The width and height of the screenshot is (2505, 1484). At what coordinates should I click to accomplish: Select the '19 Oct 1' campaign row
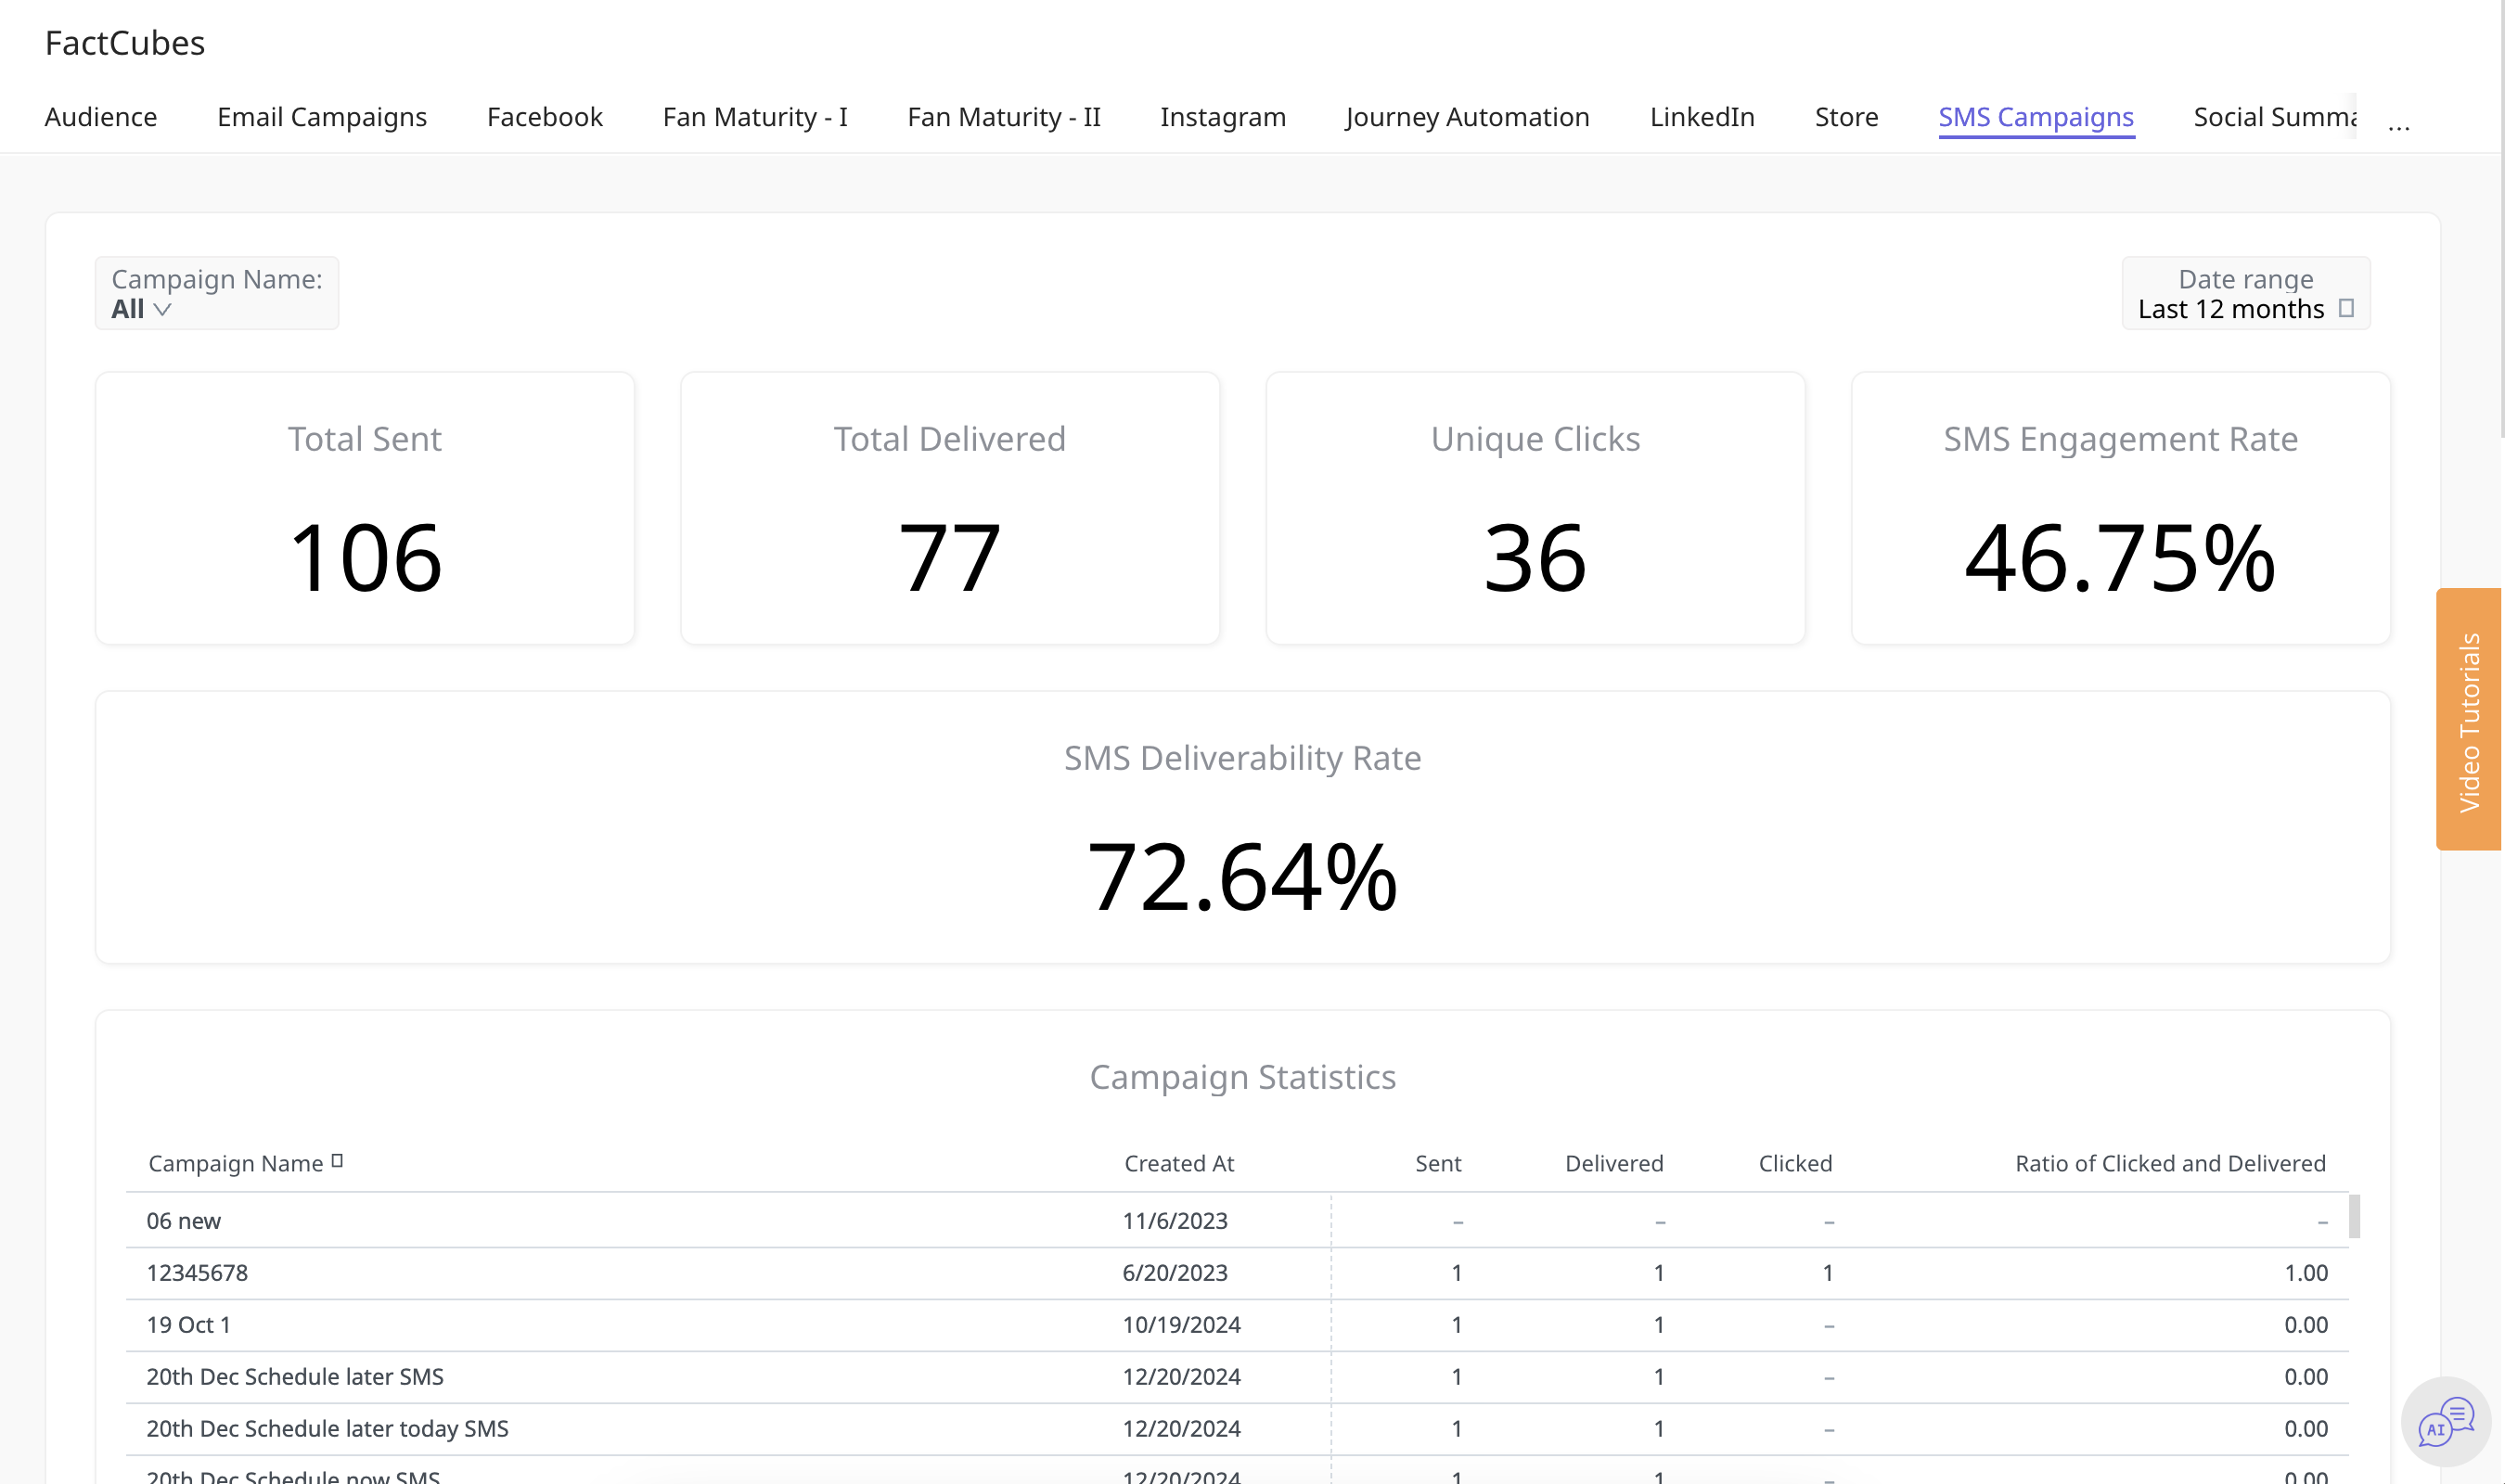pyautogui.click(x=1237, y=1325)
